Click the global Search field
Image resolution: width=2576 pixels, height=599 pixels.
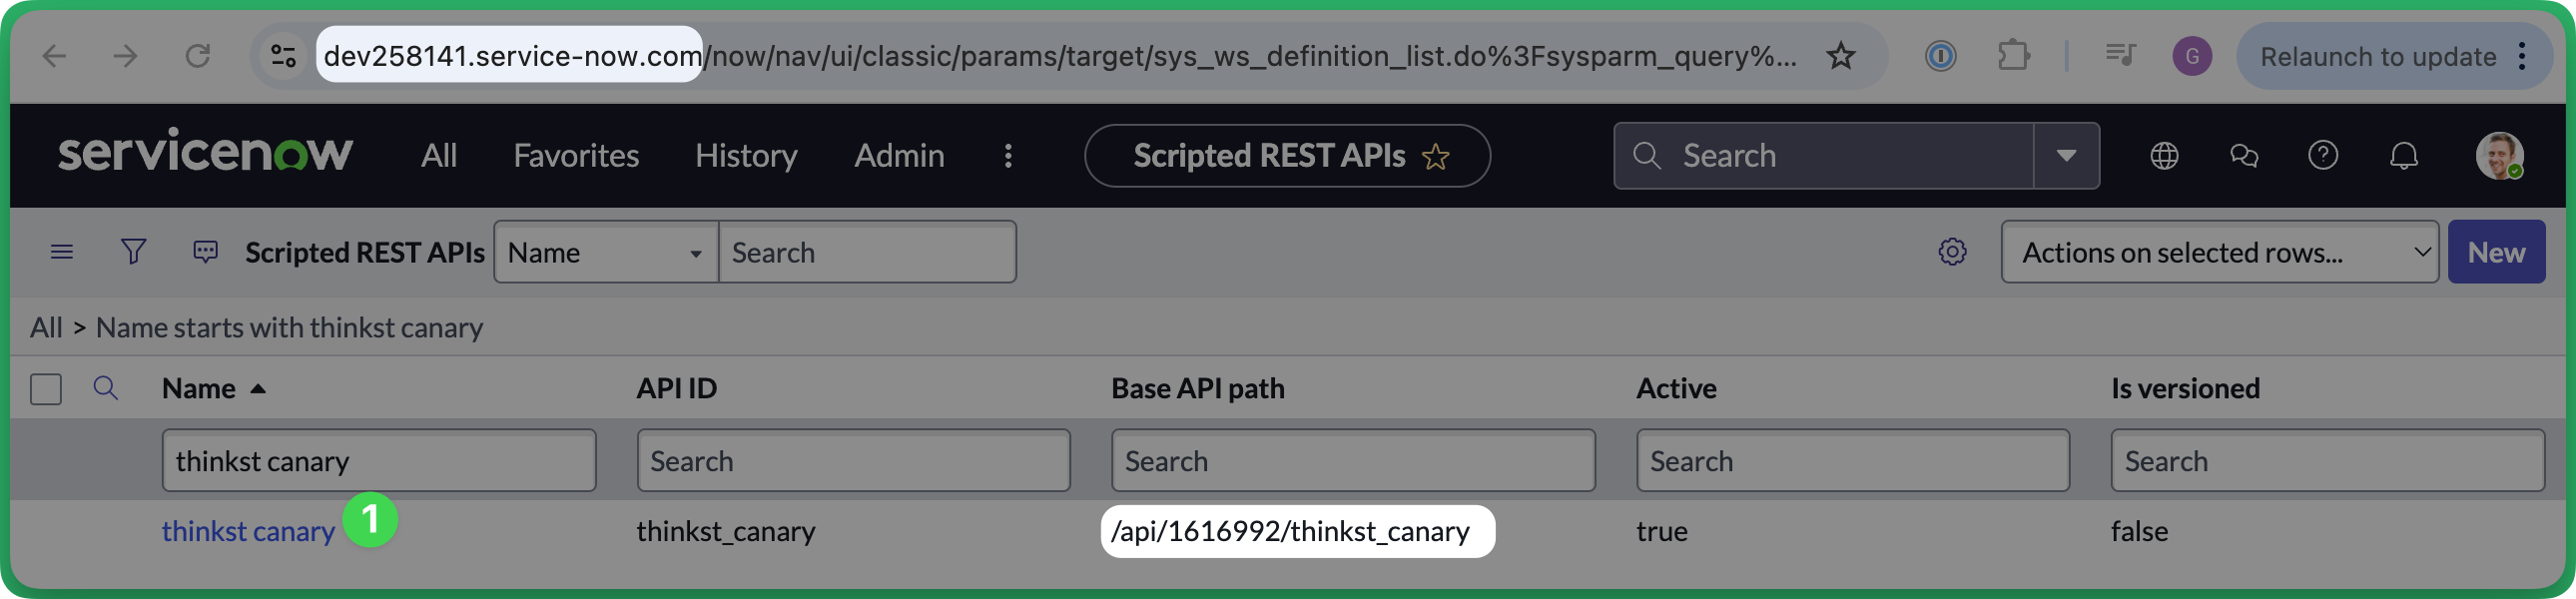(x=1823, y=156)
